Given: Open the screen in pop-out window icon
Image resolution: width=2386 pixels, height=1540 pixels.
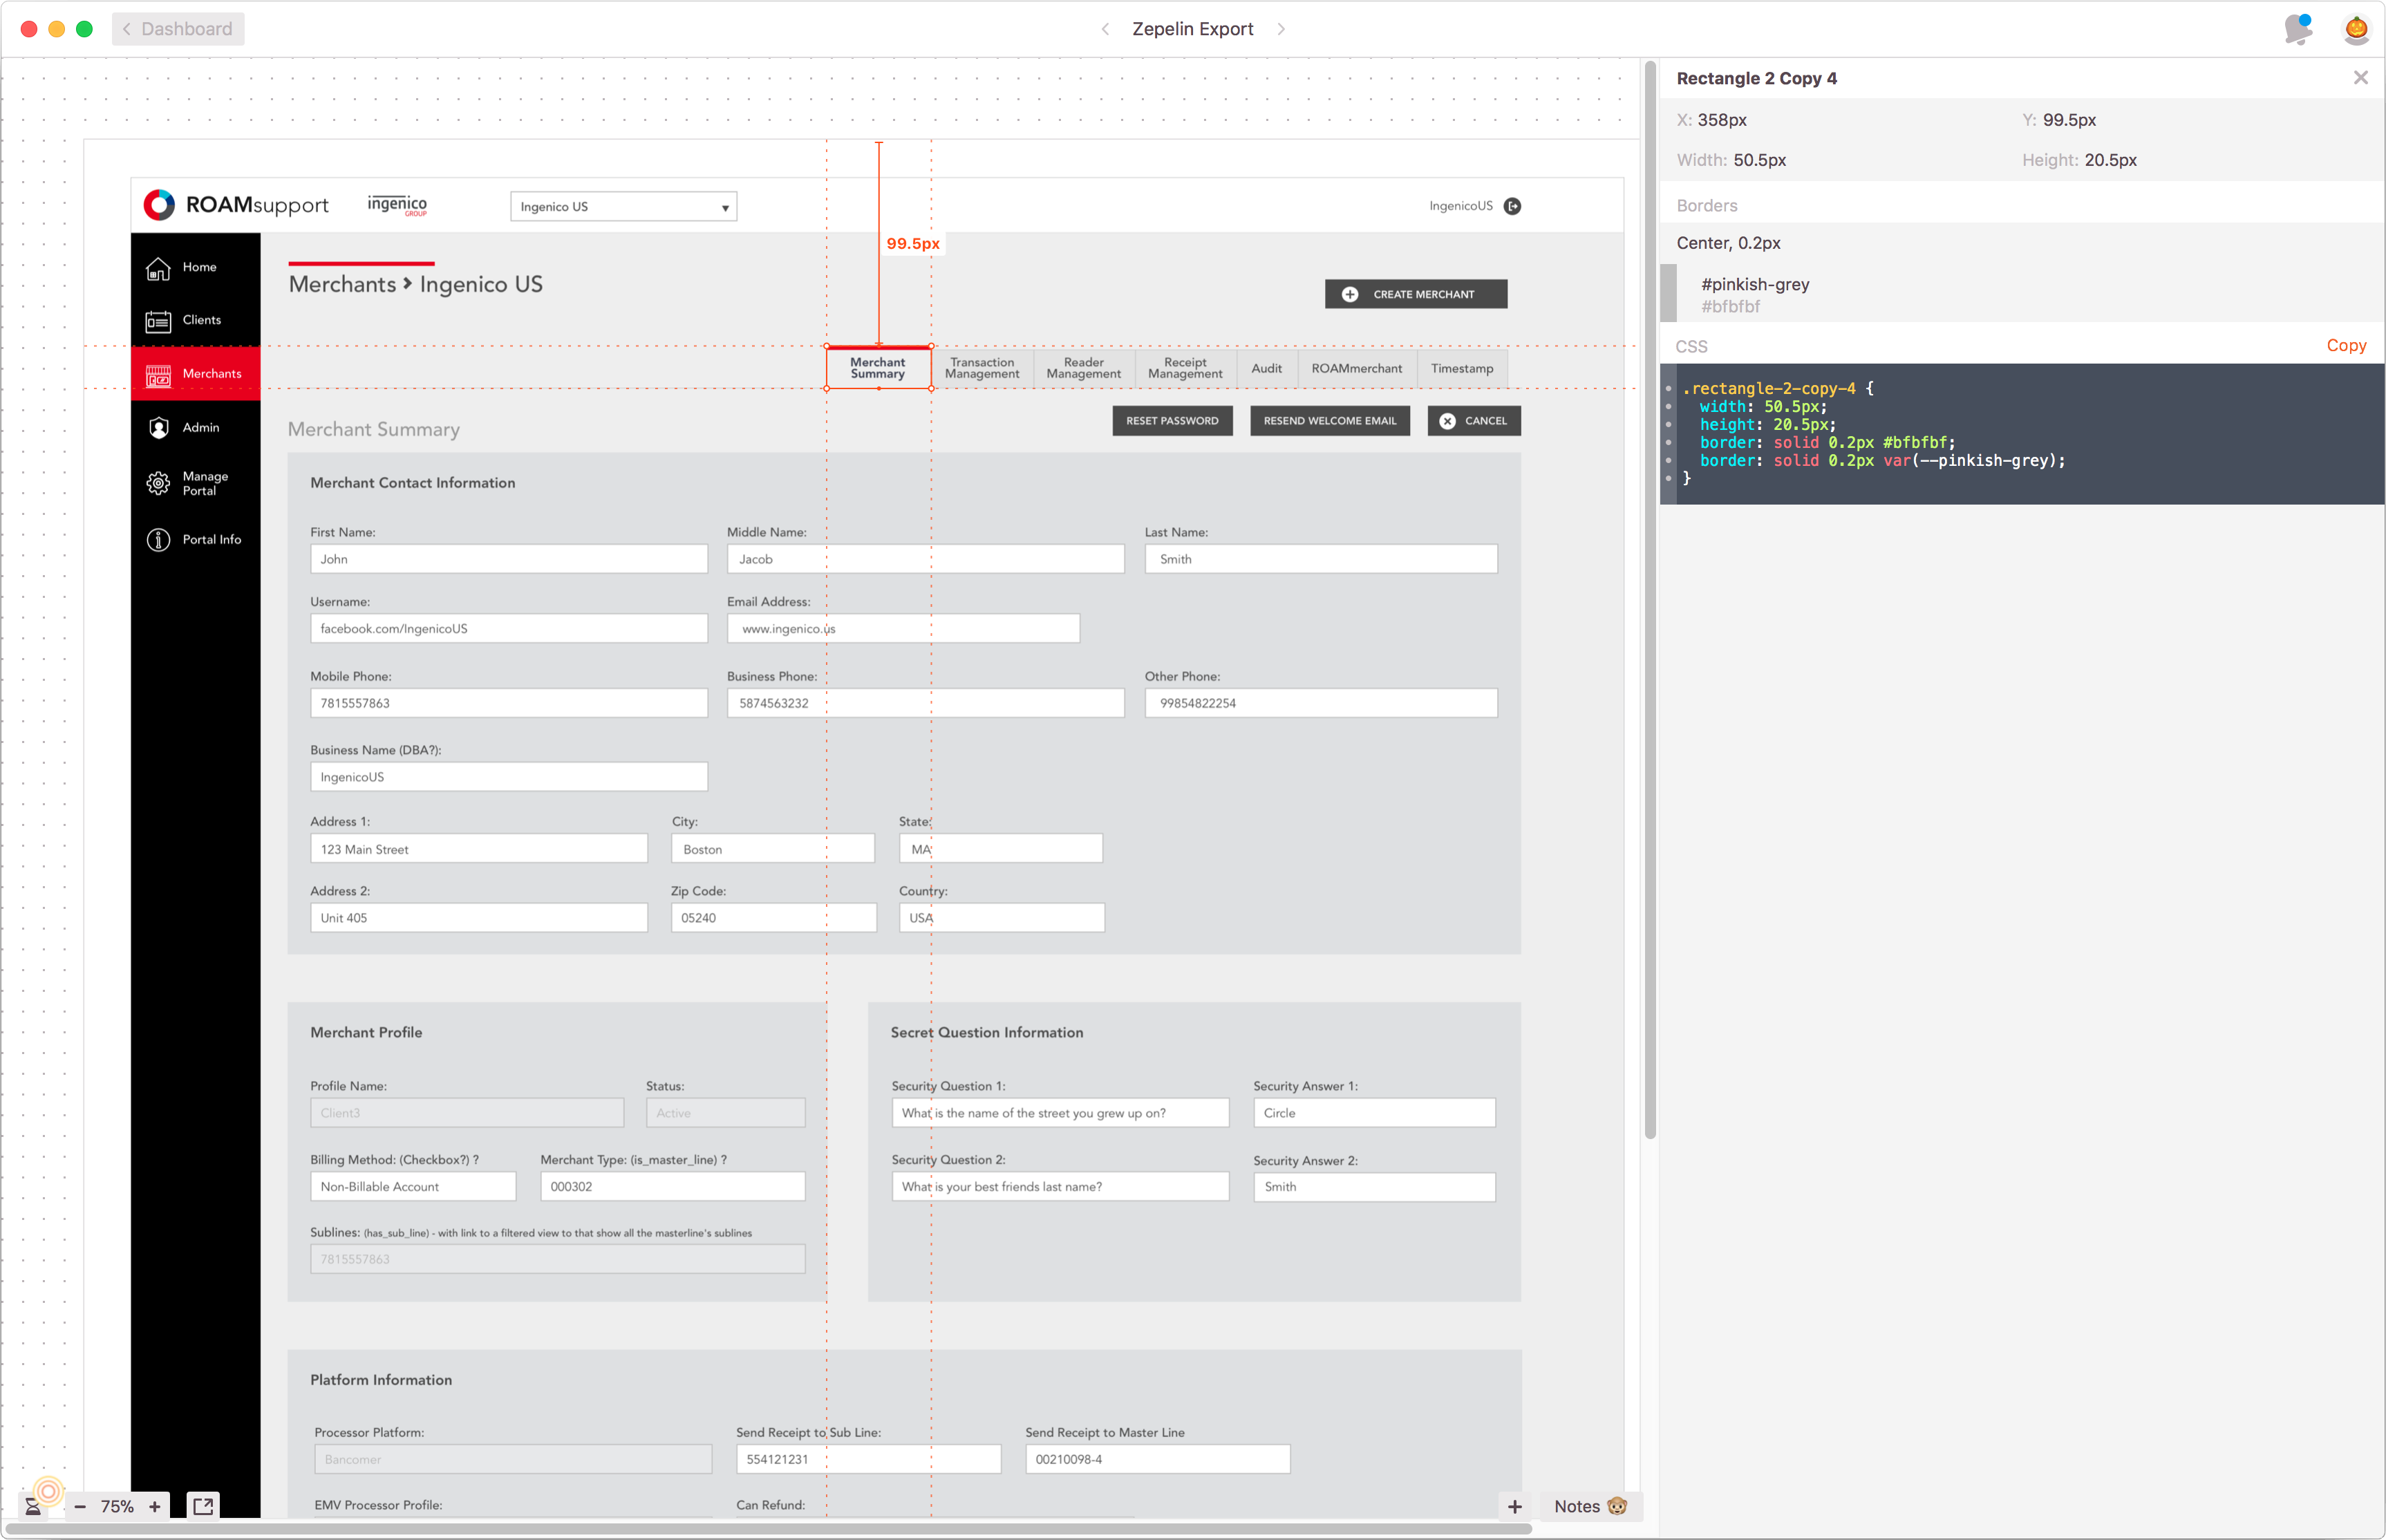Looking at the screenshot, I should pos(203,1506).
